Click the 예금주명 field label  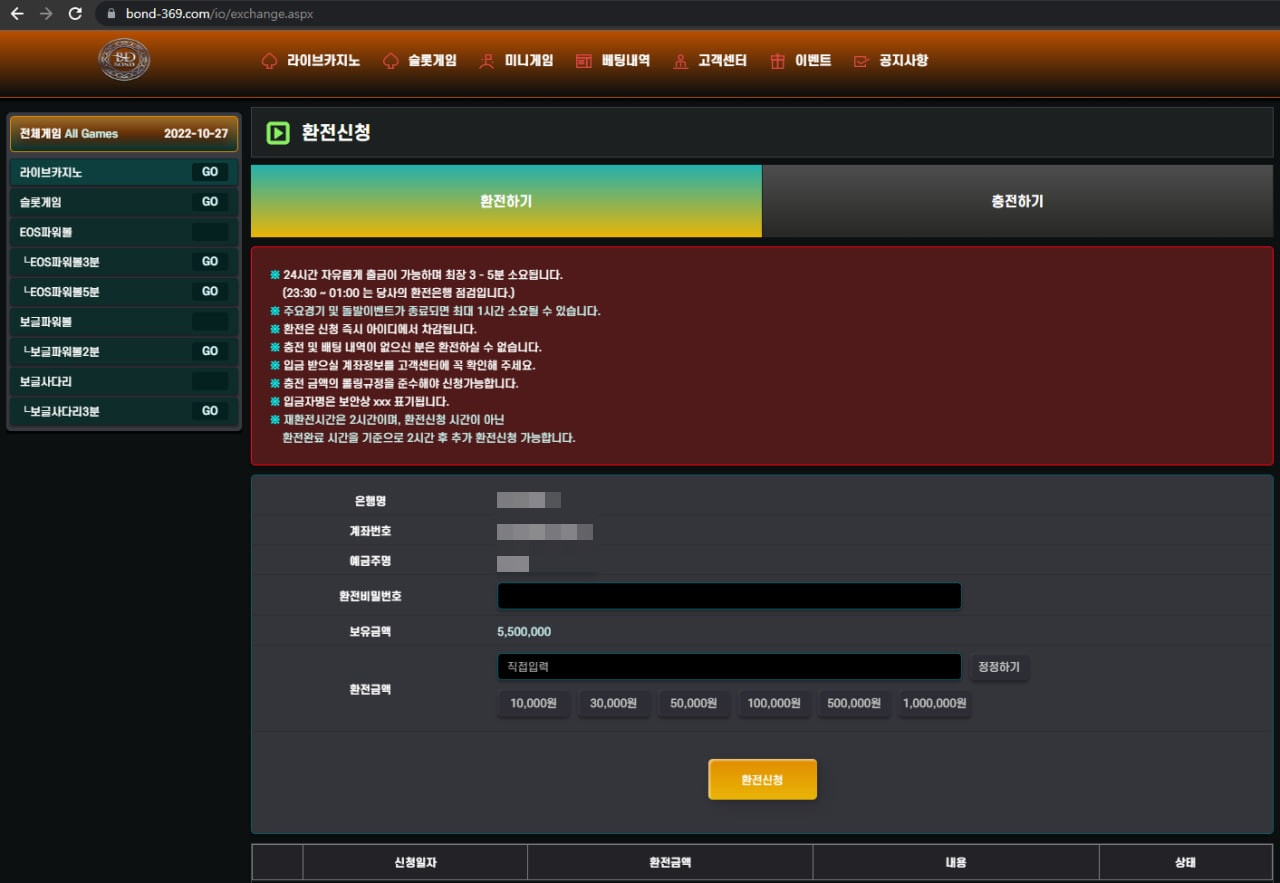371,562
